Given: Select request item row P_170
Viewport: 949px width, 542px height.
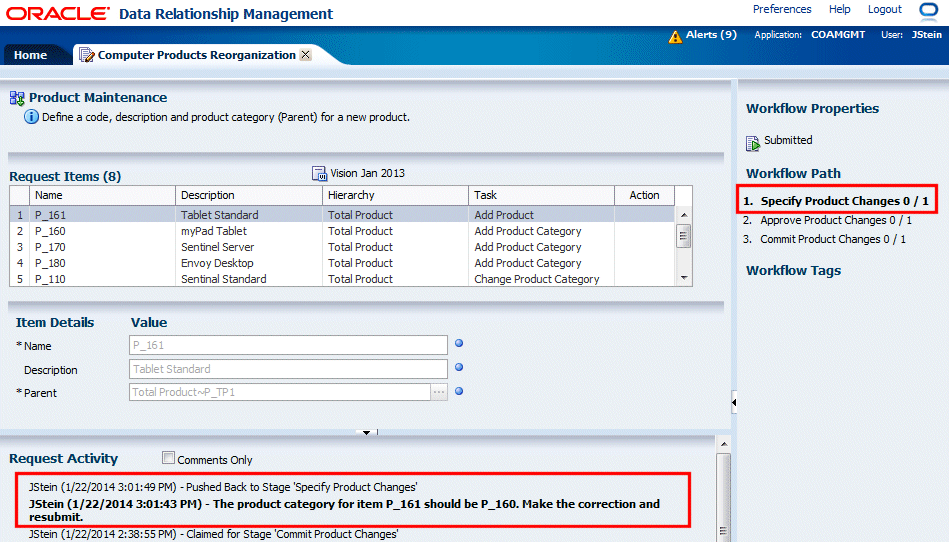Looking at the screenshot, I should (x=342, y=247).
